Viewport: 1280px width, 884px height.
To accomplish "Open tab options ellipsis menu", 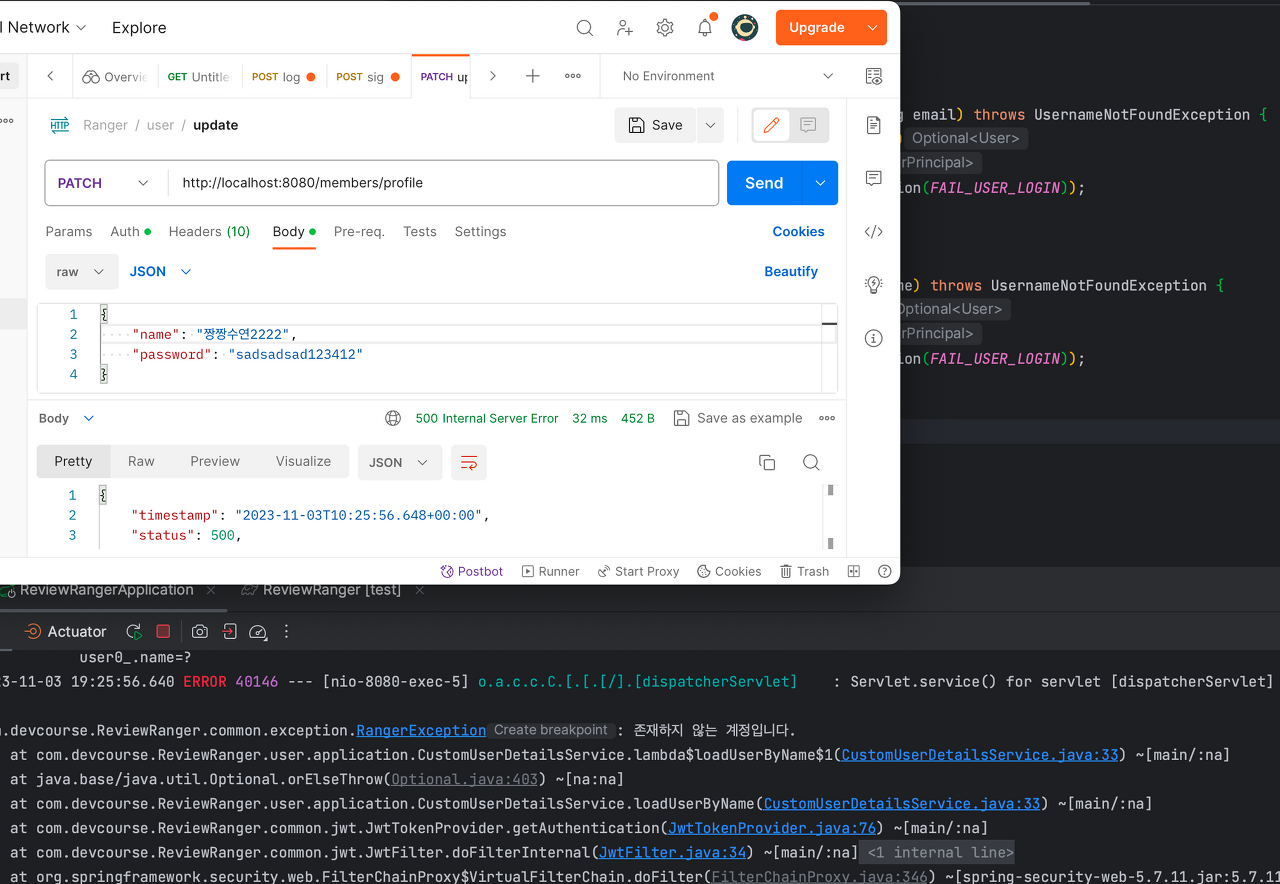I will (x=573, y=76).
